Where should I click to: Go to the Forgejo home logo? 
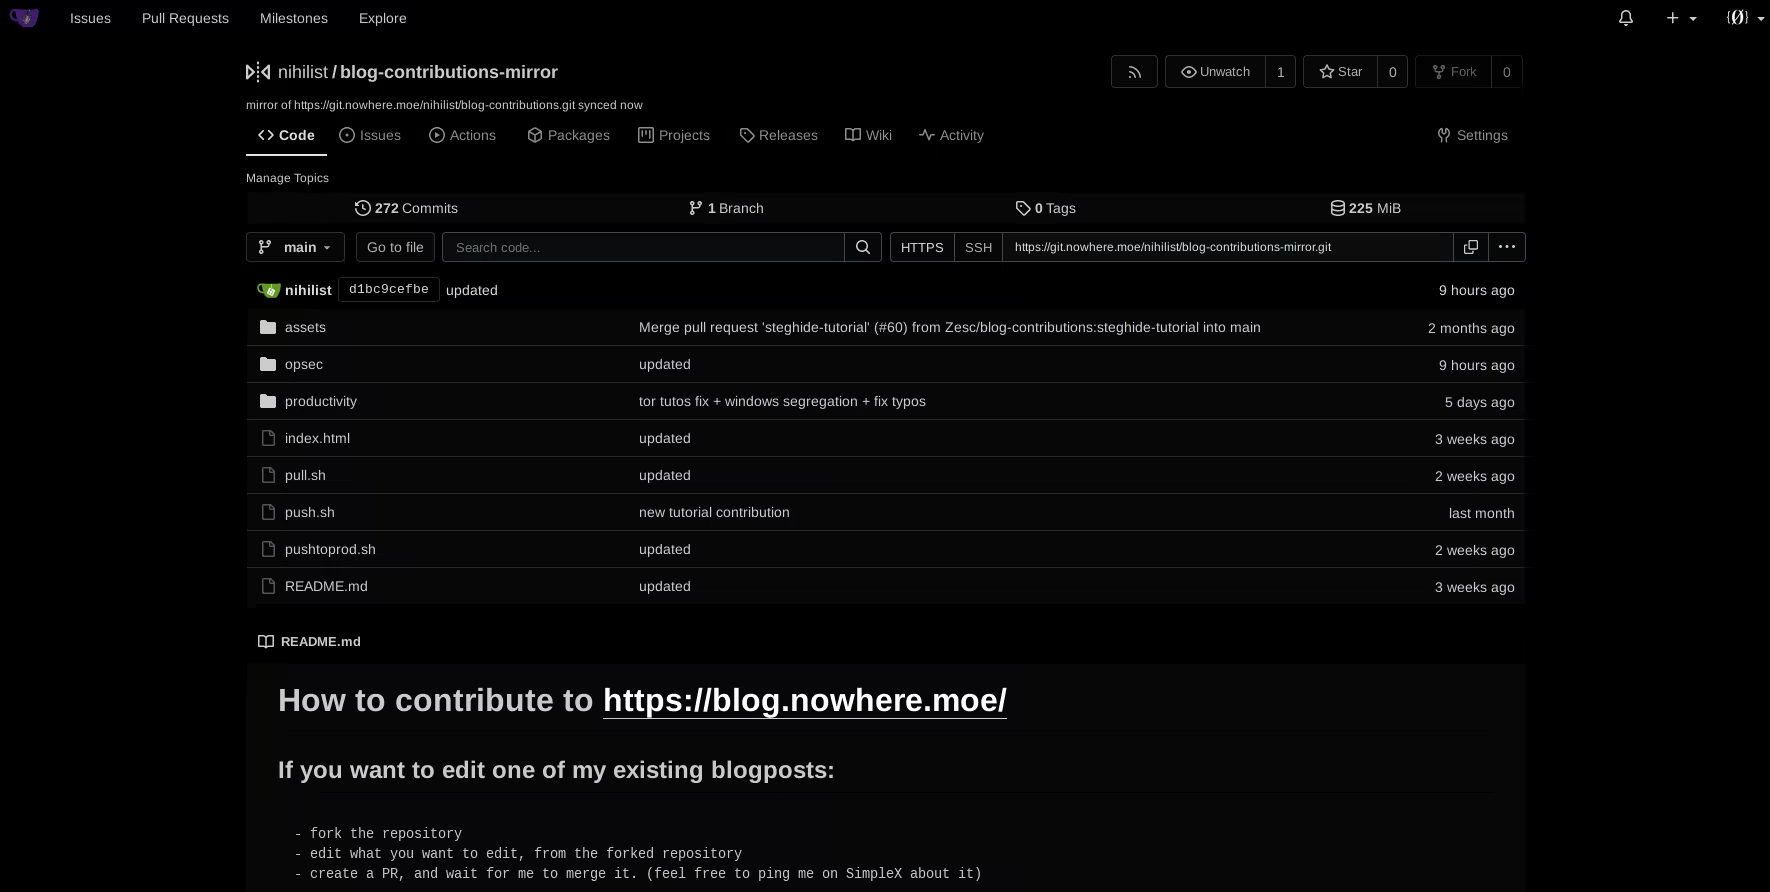click(24, 18)
